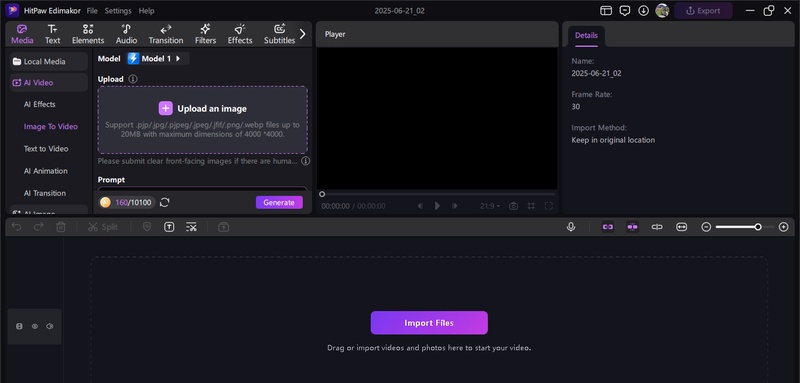This screenshot has height=383, width=800.
Task: Select AI Effects
Action: [x=39, y=104]
